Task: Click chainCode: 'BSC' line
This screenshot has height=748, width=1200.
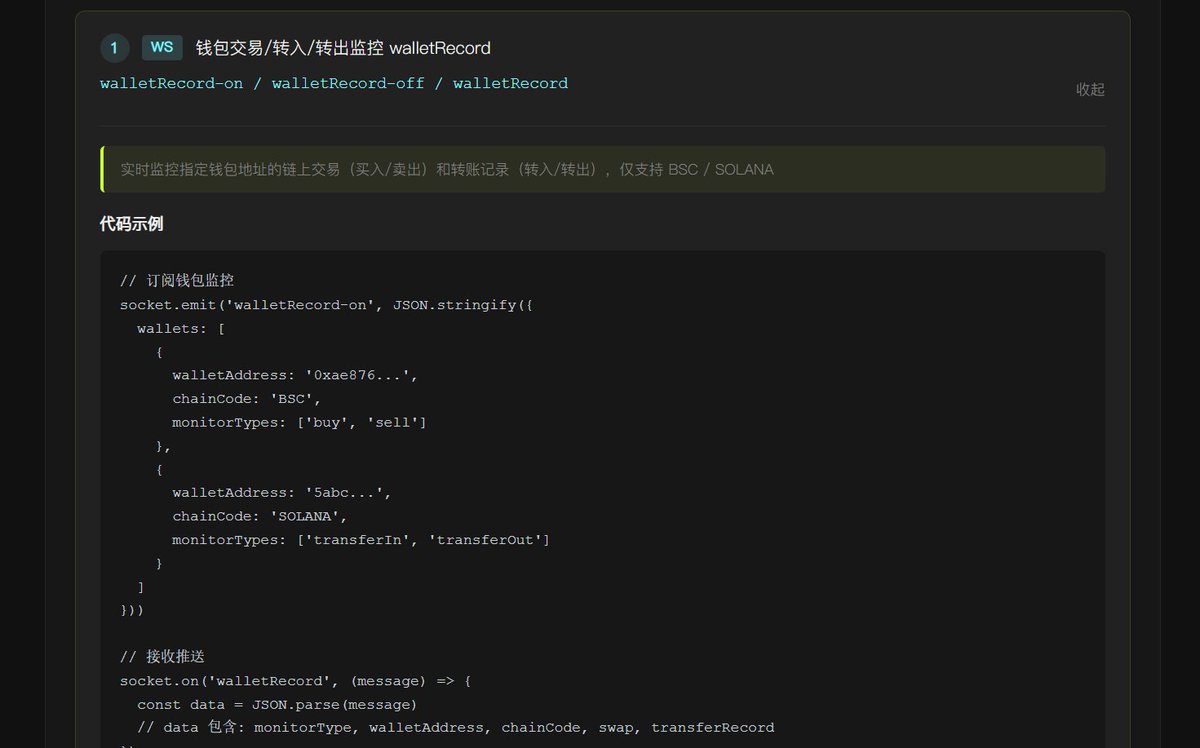Action: point(247,399)
